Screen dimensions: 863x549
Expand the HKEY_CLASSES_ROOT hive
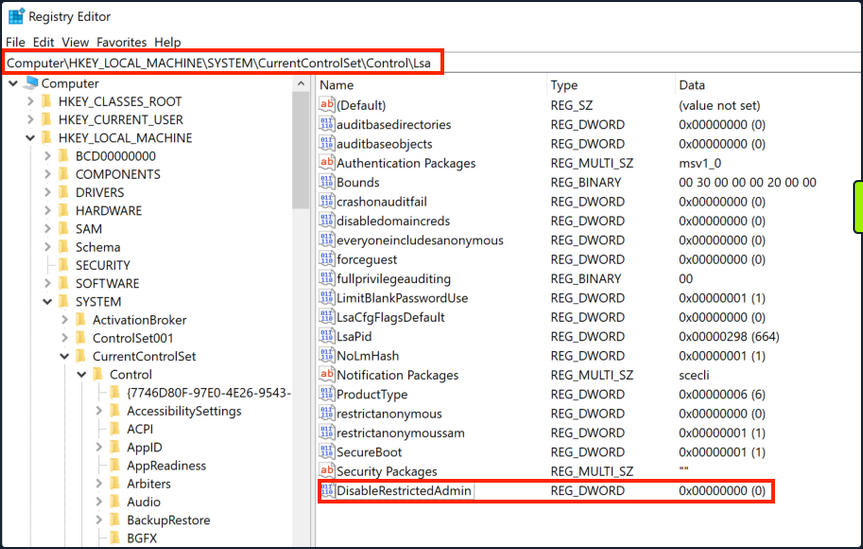point(30,101)
